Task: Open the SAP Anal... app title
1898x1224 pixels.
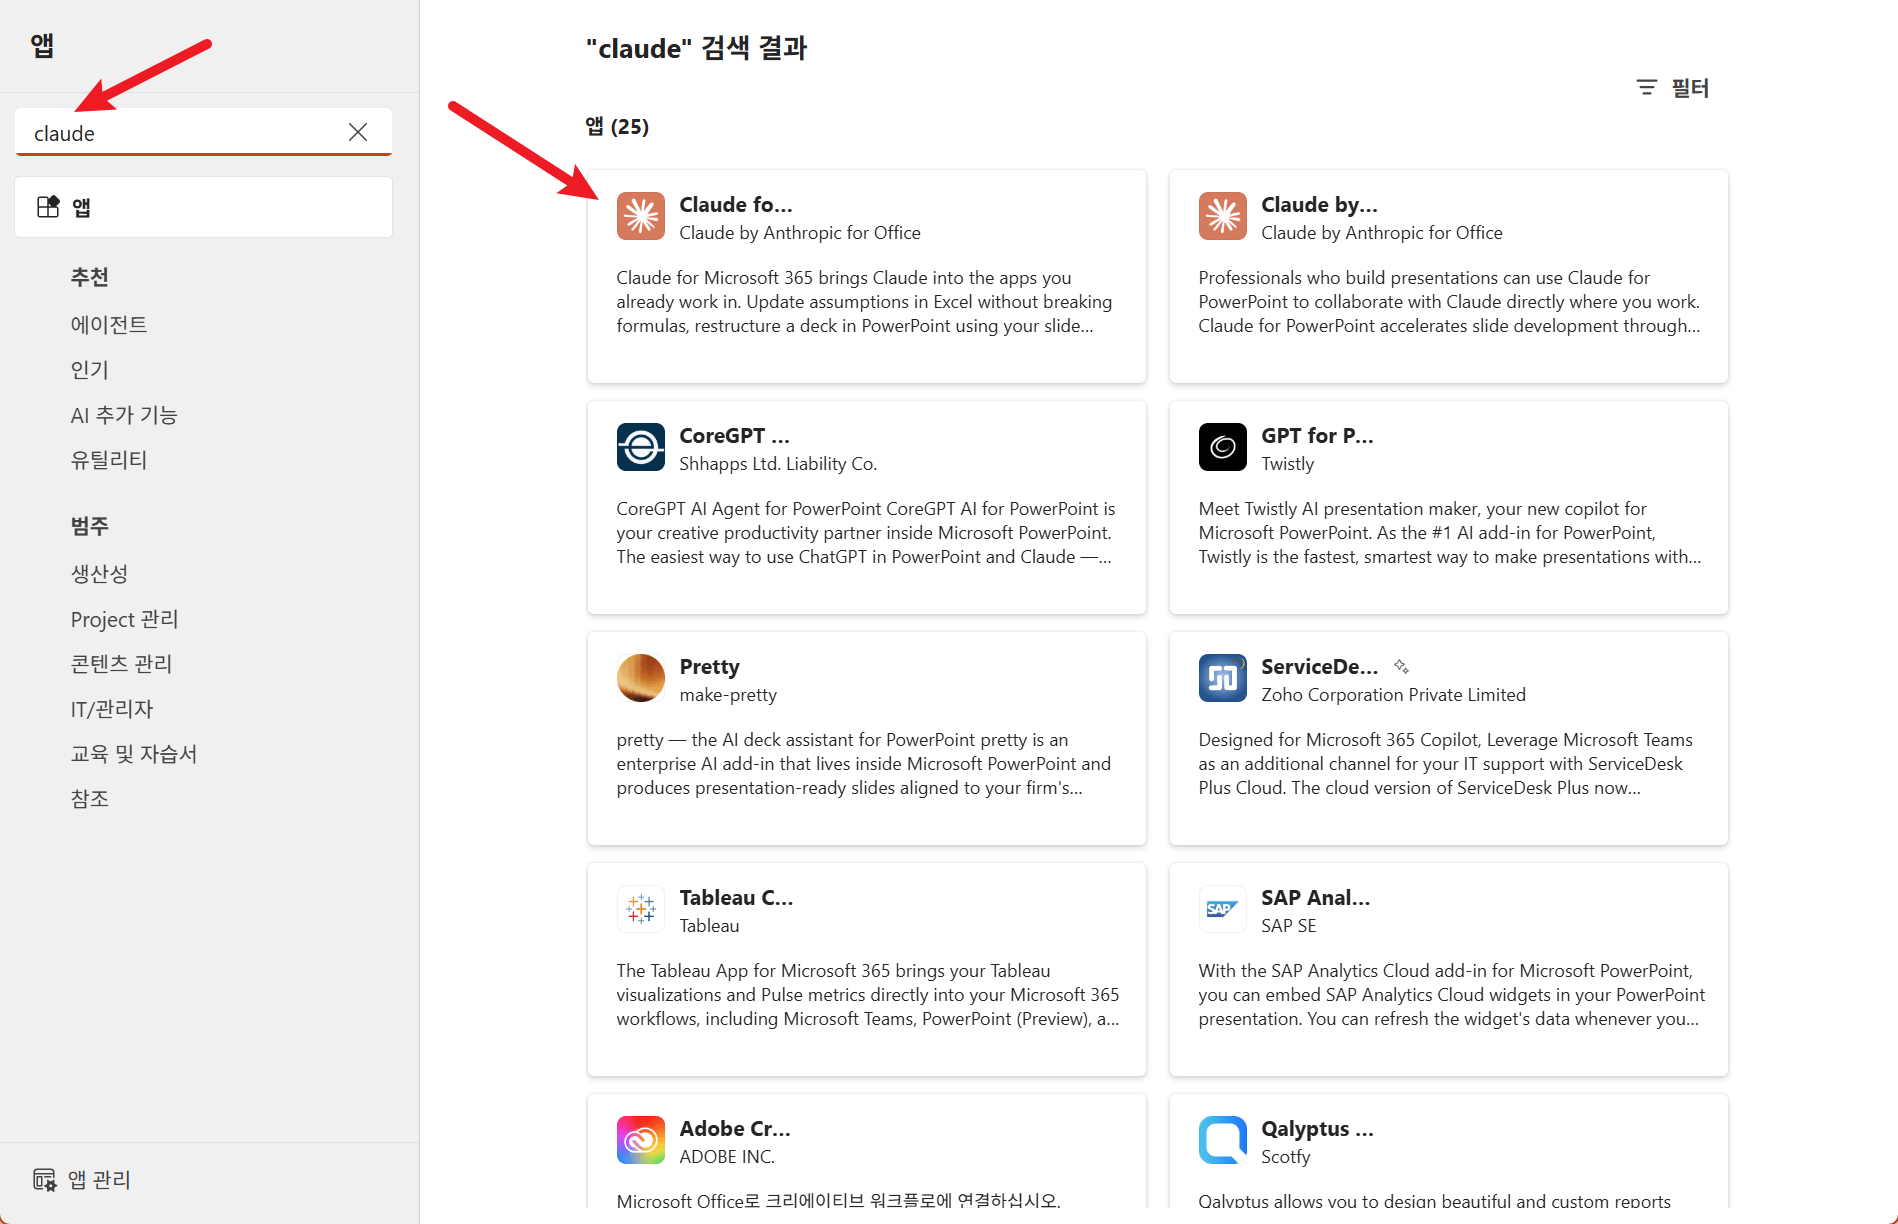Action: click(1315, 897)
